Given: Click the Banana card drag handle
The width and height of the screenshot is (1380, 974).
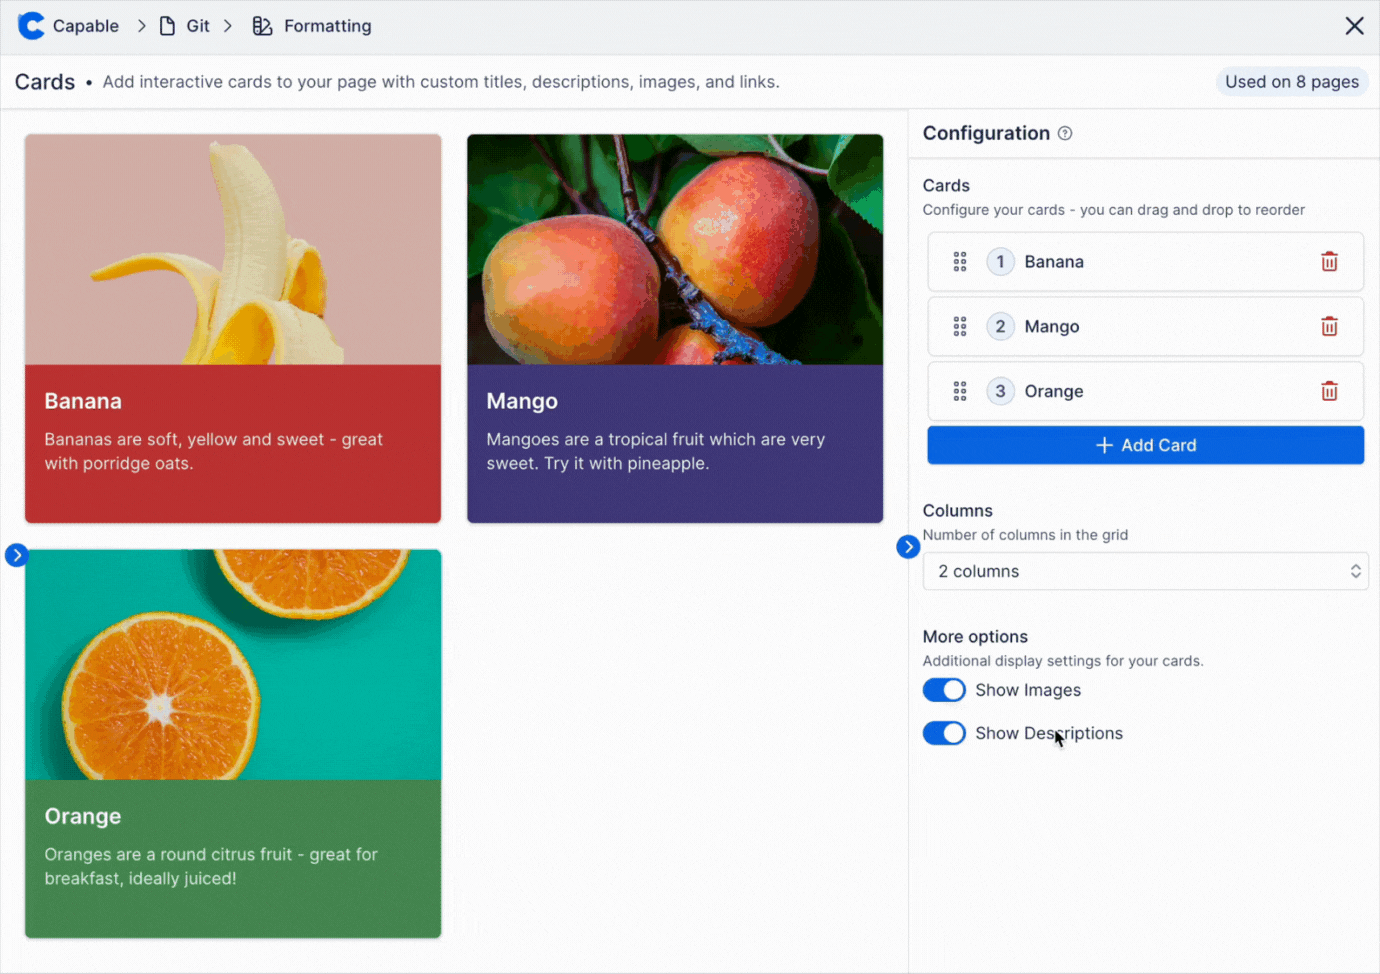Looking at the screenshot, I should [960, 262].
